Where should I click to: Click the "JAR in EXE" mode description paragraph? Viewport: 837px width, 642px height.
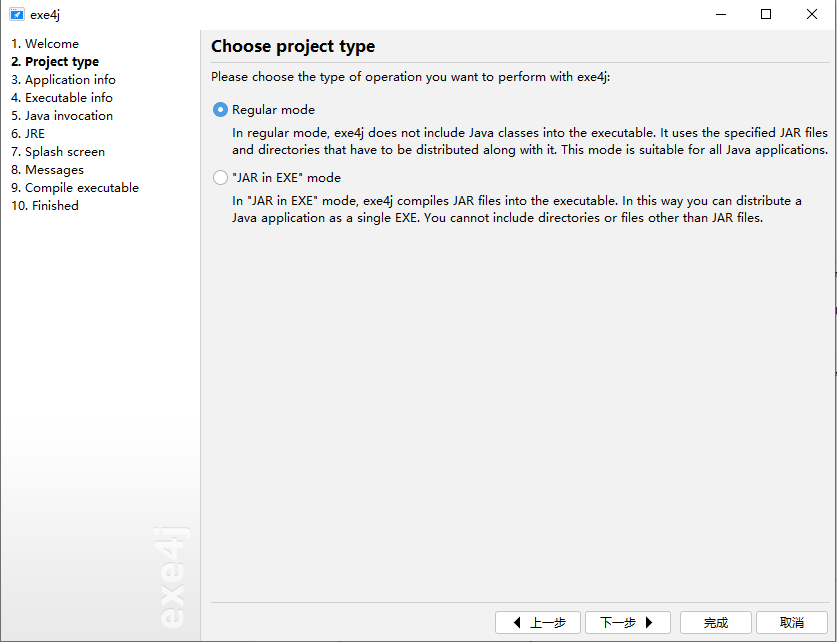click(x=517, y=209)
